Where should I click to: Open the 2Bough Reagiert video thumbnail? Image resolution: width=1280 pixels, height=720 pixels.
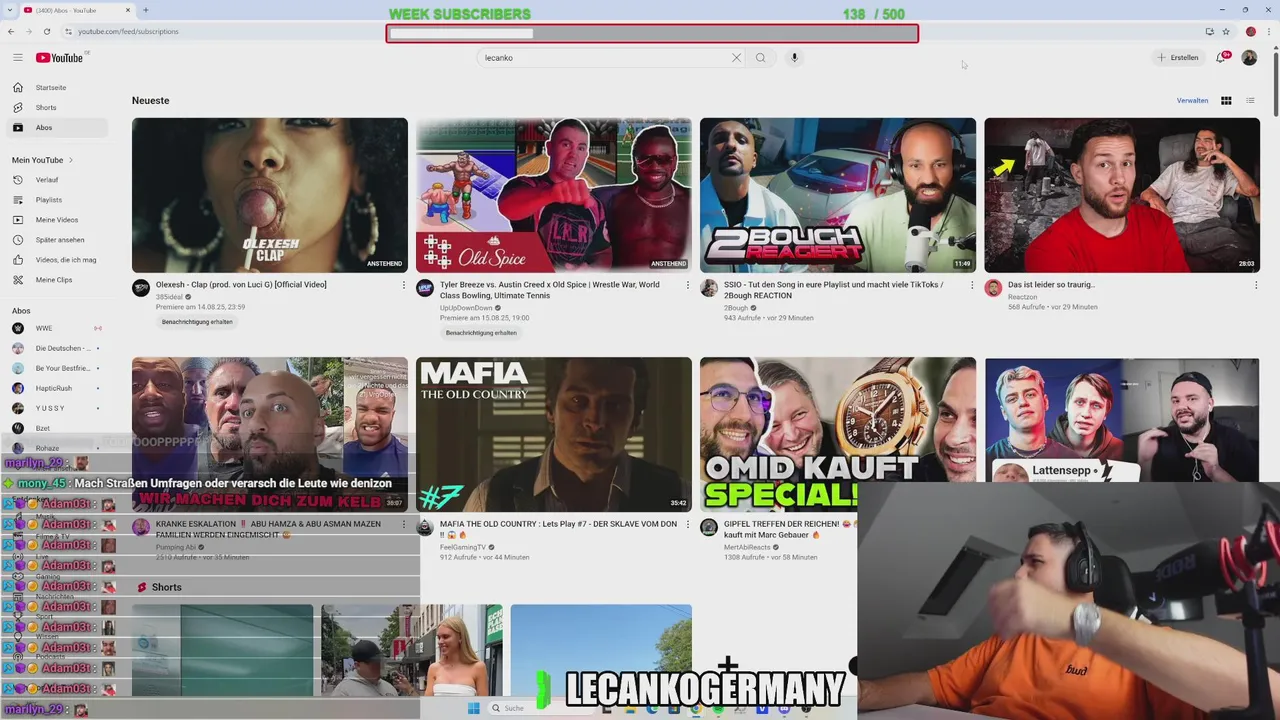point(838,195)
